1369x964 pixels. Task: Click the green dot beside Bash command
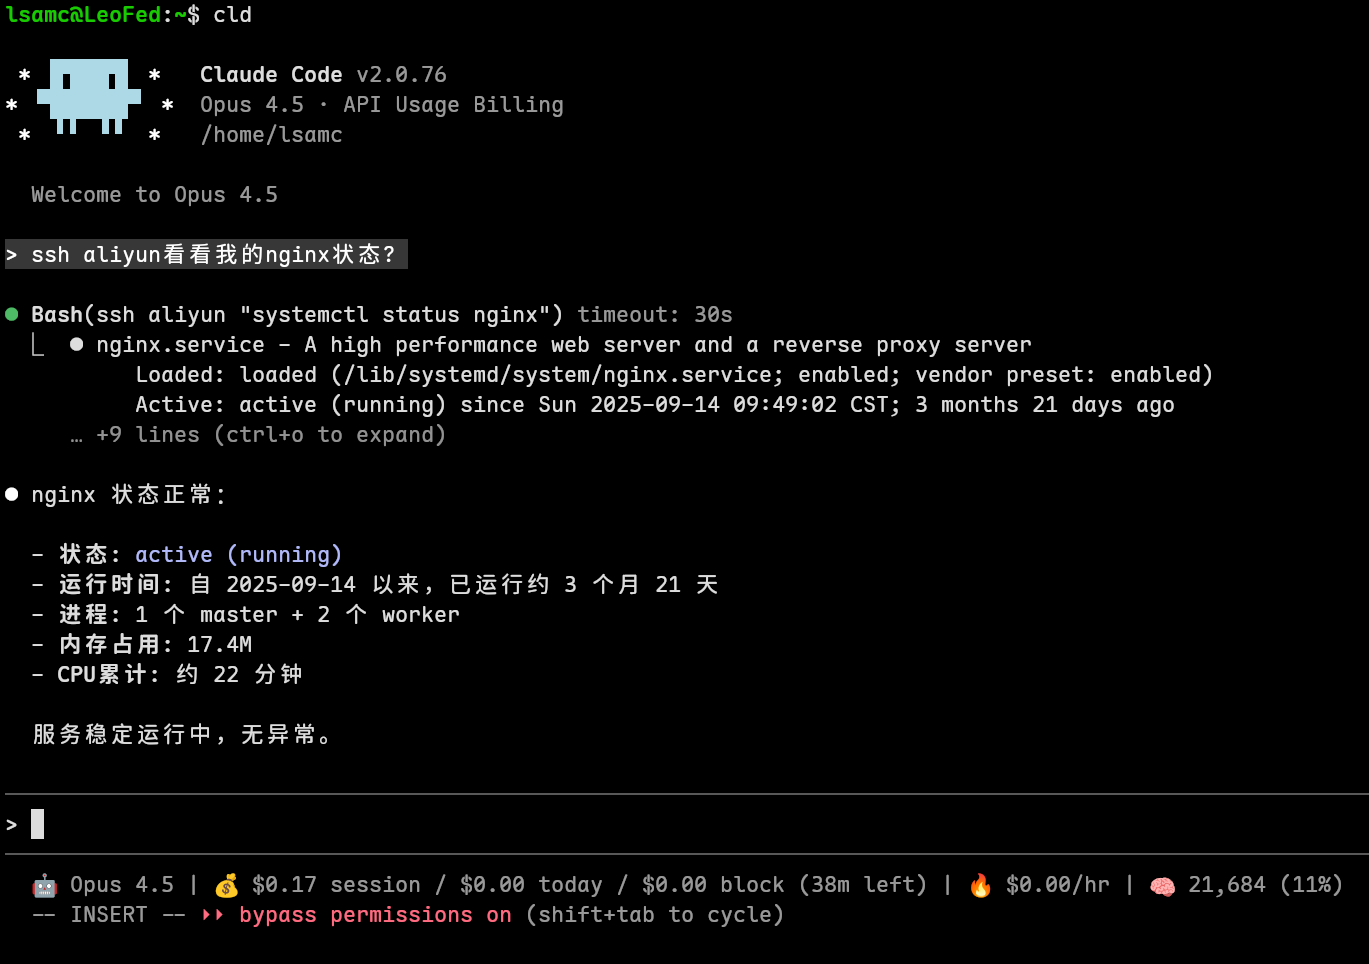[12, 315]
